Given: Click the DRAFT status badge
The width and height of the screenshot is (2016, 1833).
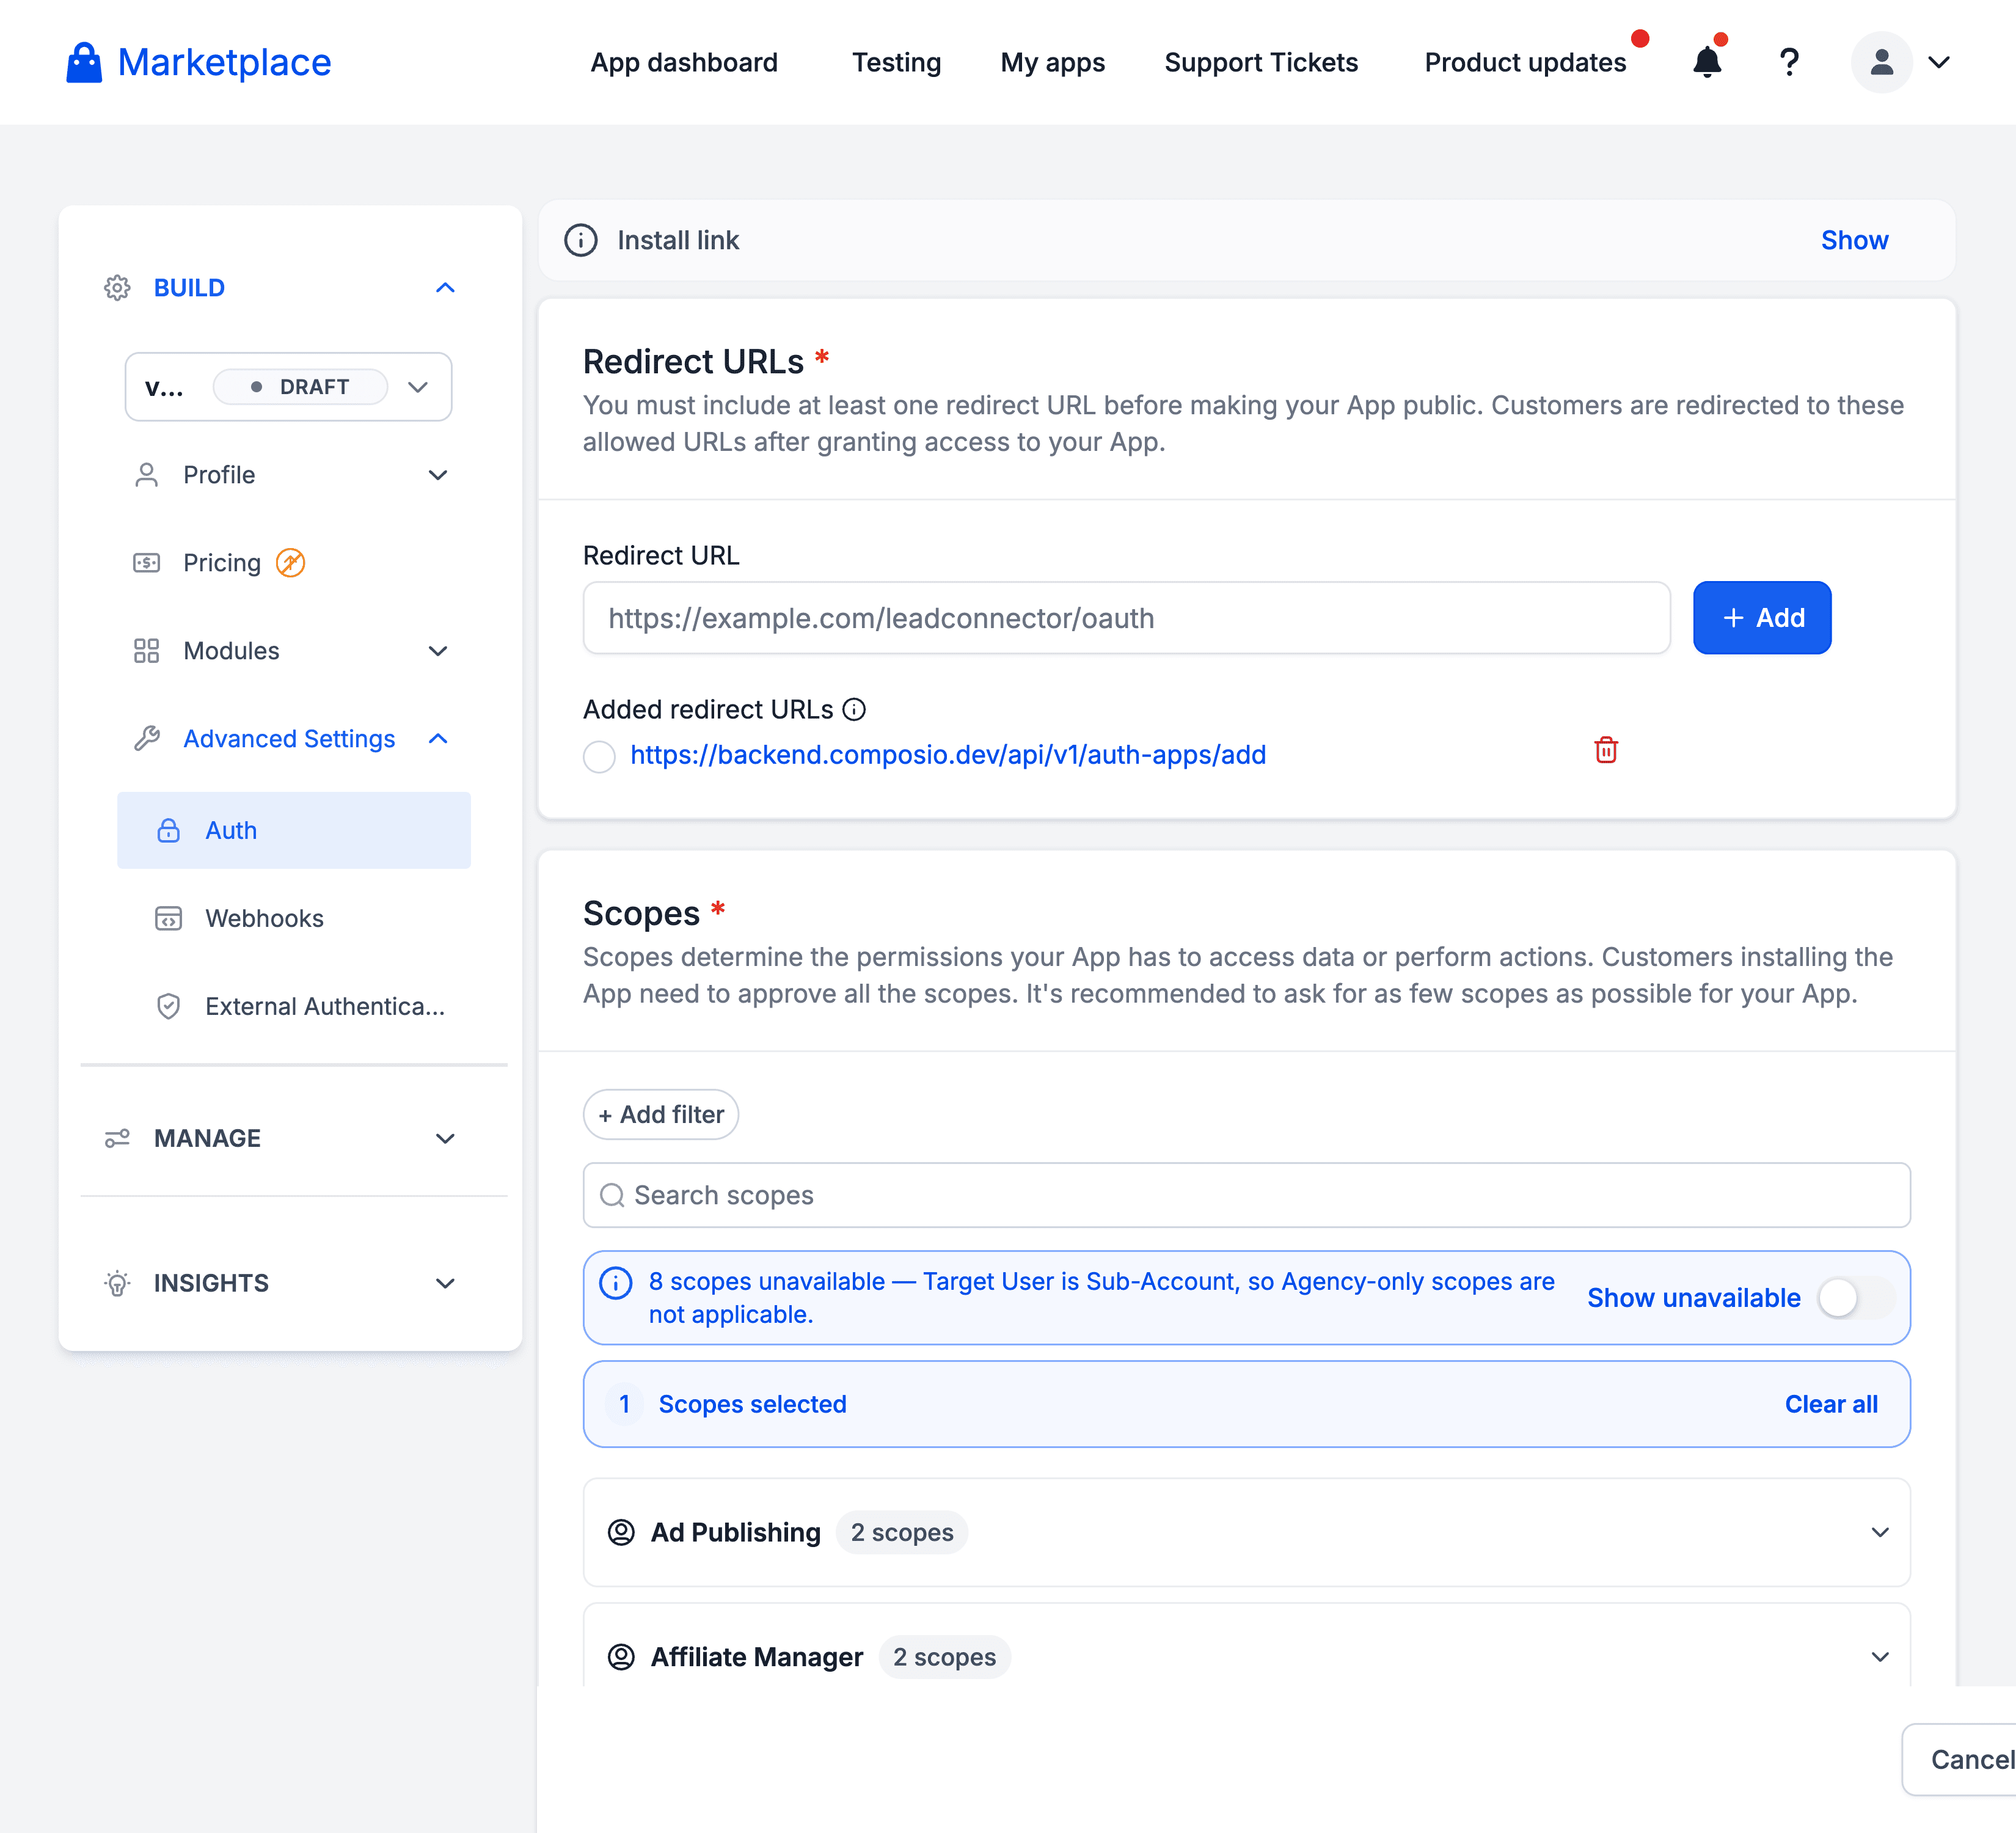Looking at the screenshot, I should 300,387.
